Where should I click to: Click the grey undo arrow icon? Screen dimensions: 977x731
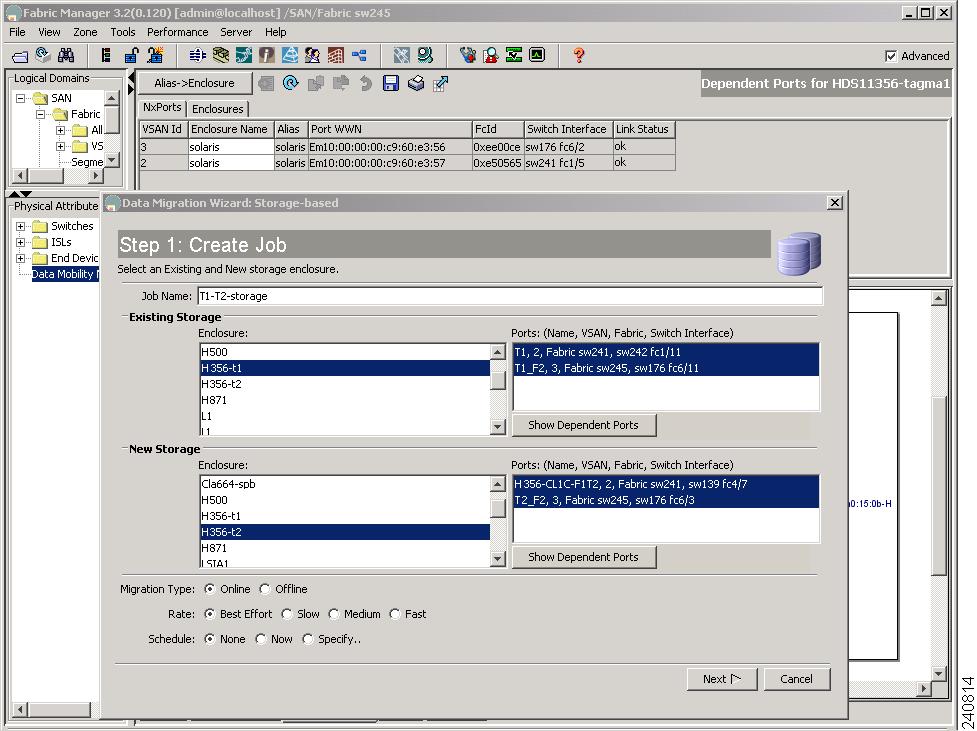366,83
